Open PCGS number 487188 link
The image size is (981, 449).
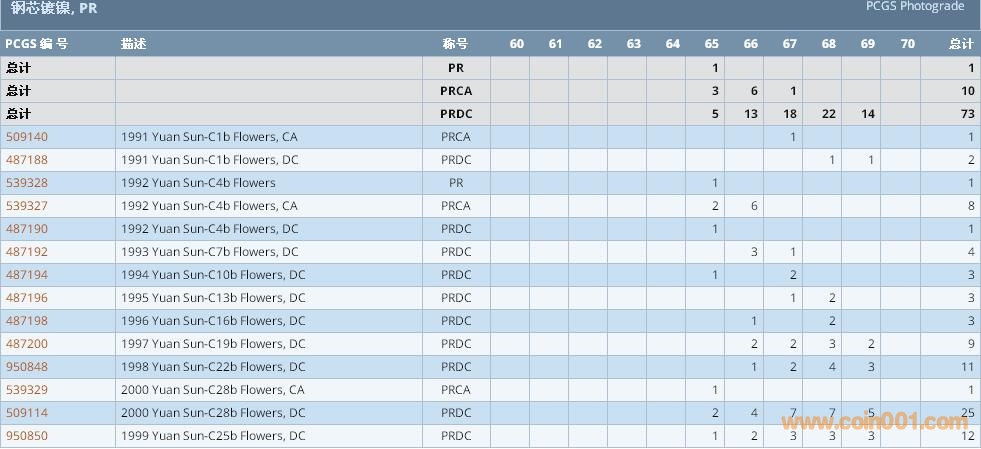click(27, 160)
